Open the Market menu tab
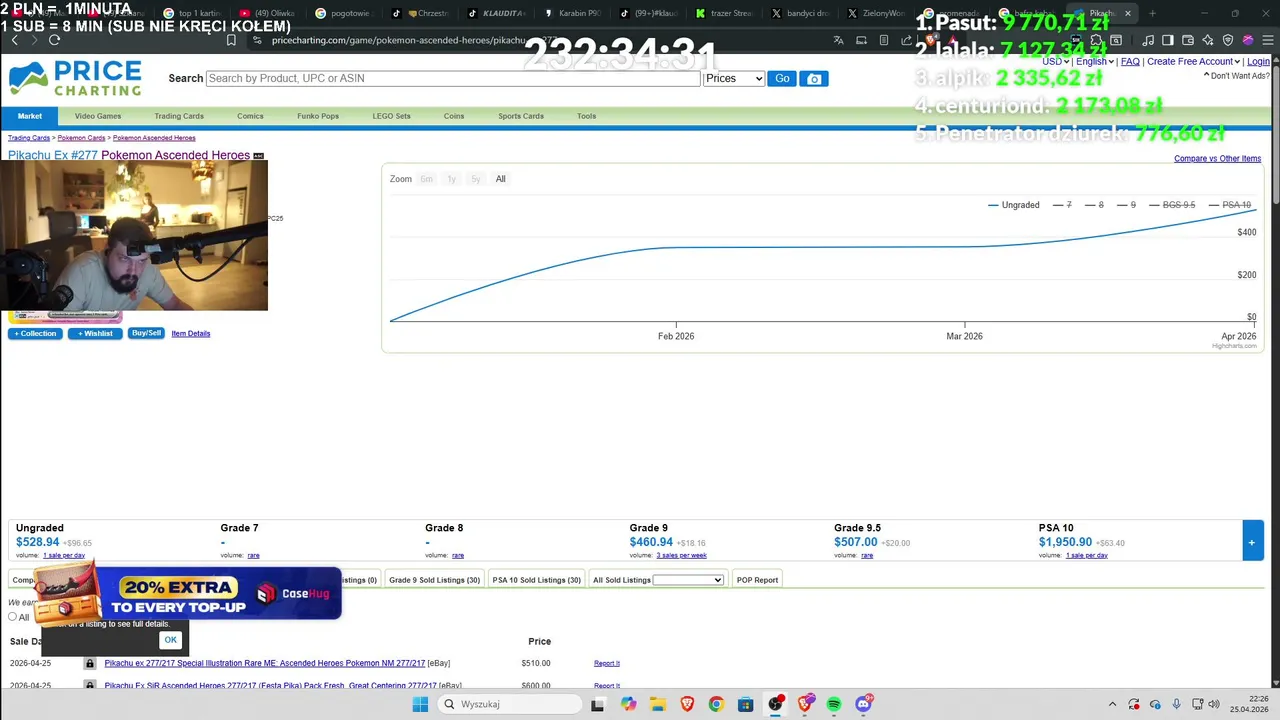1280x720 pixels. (30, 116)
